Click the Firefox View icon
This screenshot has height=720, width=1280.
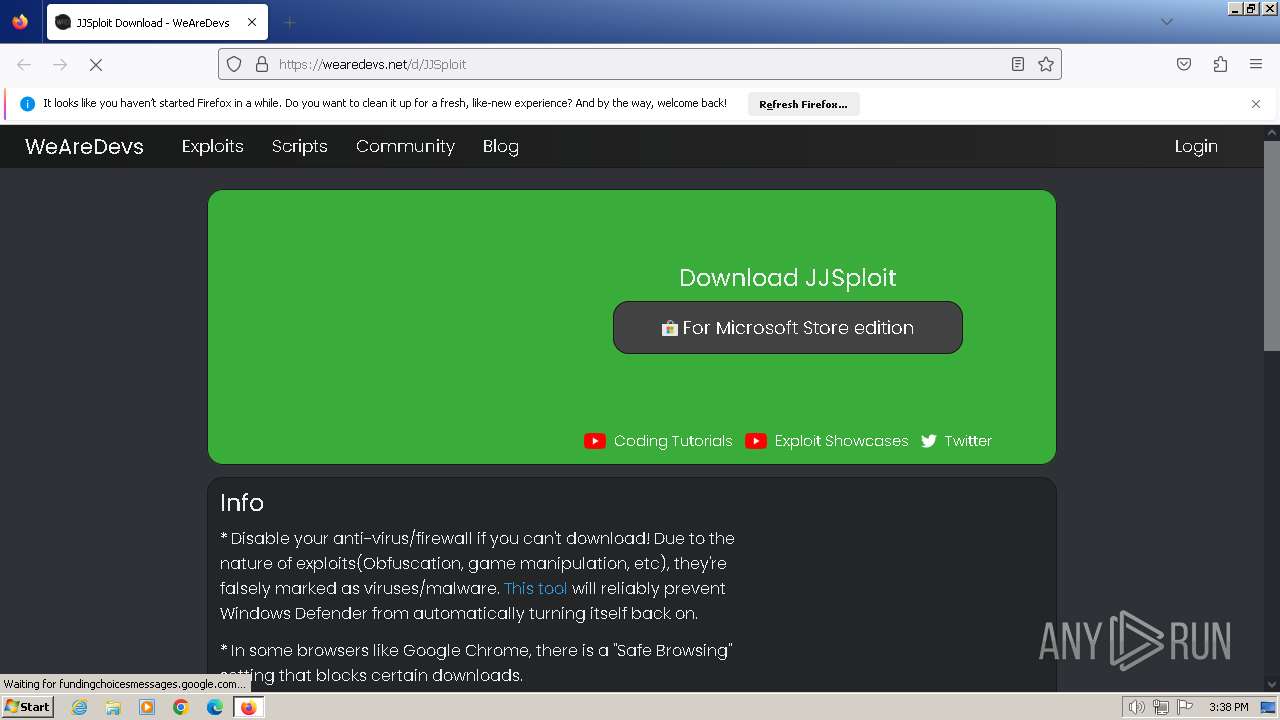point(20,22)
